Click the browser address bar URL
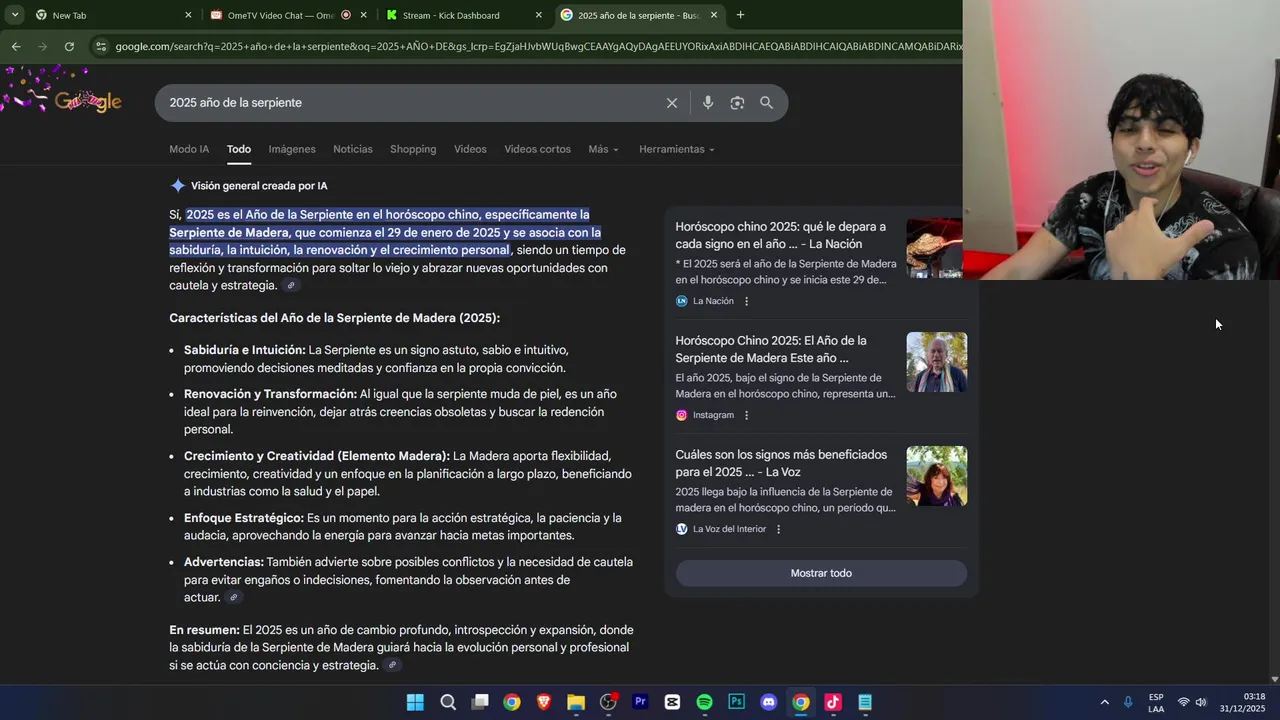1280x720 pixels. pyautogui.click(x=538, y=46)
